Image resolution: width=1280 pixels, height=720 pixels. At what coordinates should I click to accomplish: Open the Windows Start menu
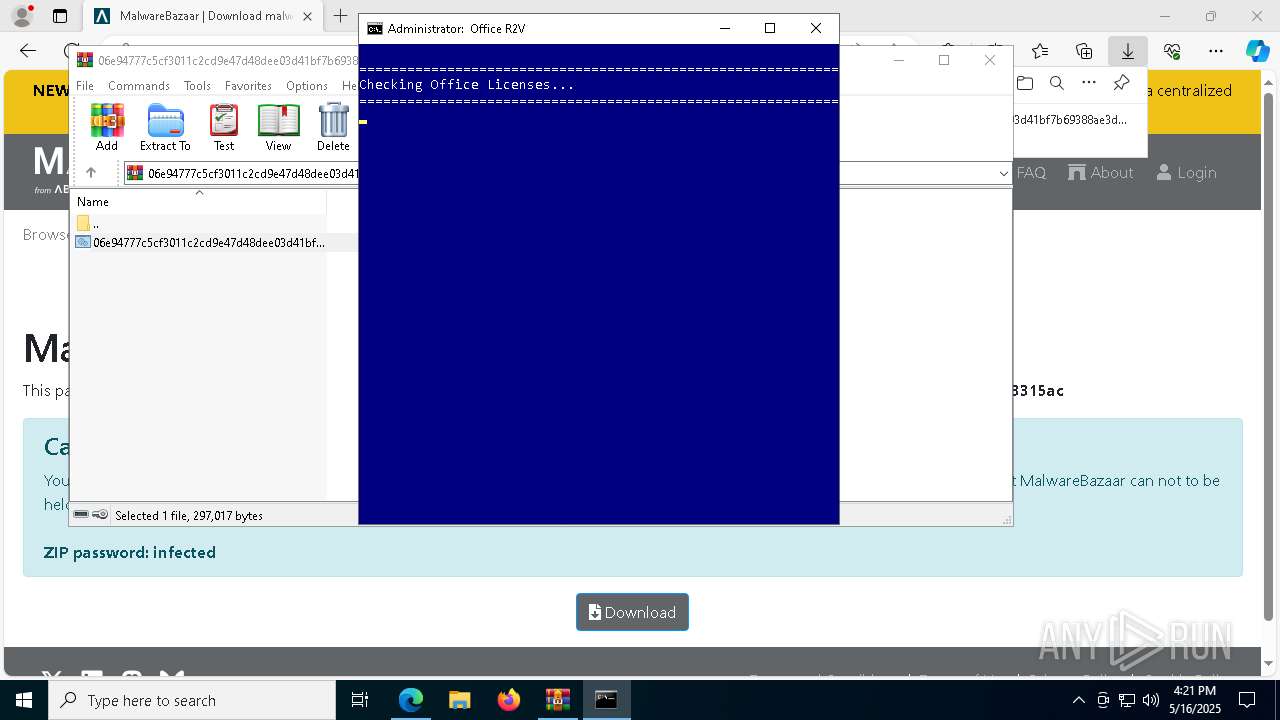pos(24,700)
